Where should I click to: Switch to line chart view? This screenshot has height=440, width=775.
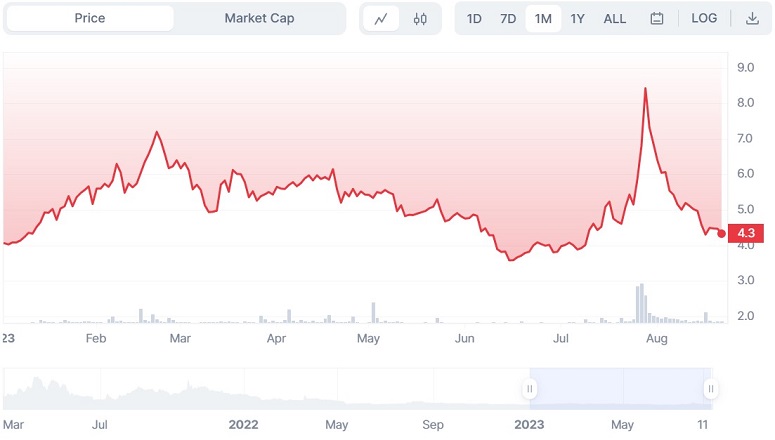point(381,19)
